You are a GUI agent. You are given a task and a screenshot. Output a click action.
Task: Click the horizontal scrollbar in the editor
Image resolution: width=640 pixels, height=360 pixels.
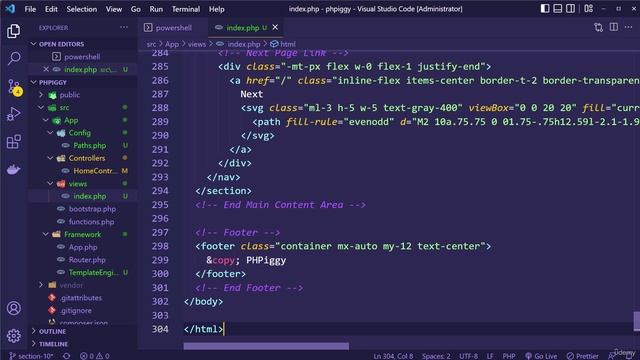[266, 346]
